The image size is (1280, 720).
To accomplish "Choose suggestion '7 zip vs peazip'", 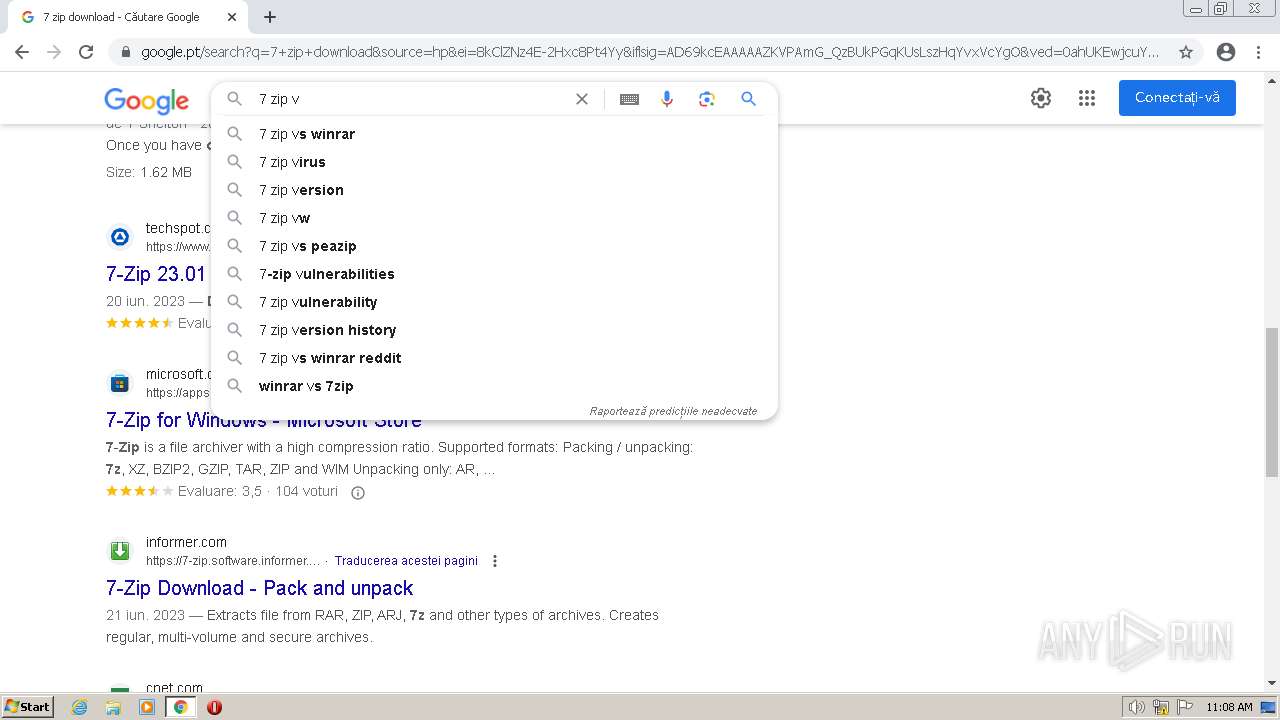I will click(x=494, y=246).
